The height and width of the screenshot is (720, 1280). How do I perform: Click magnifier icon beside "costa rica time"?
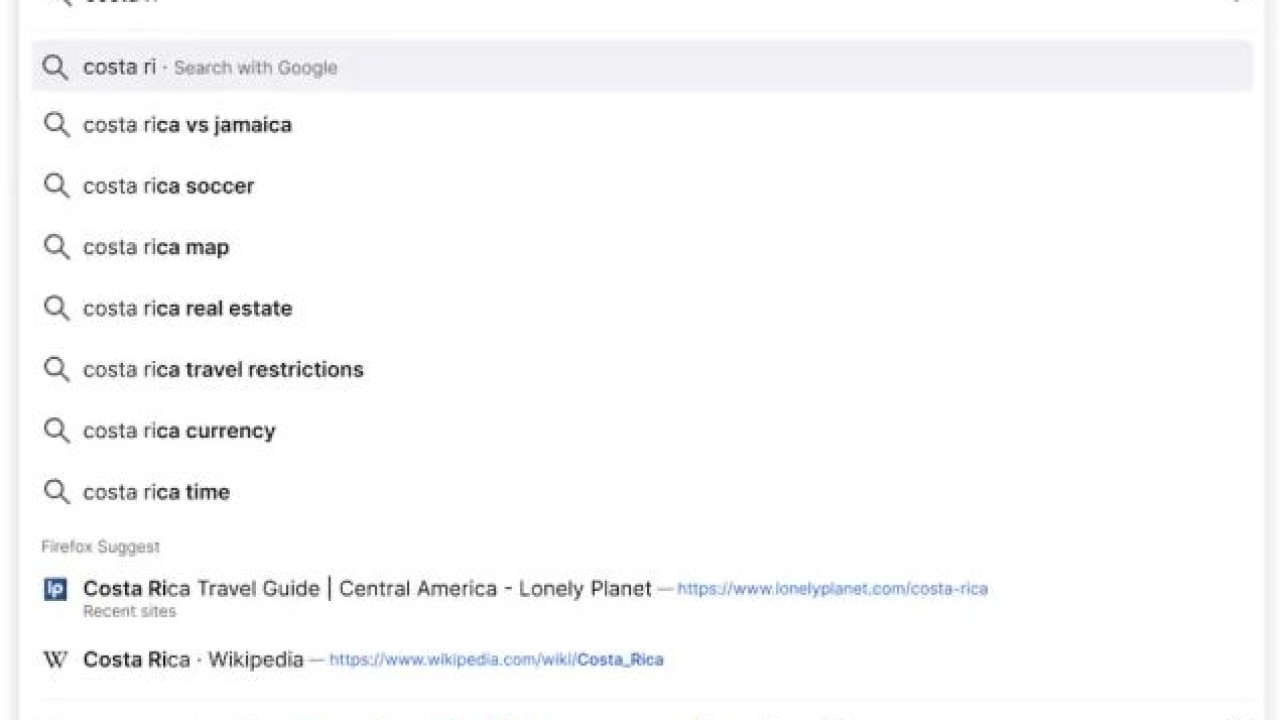click(56, 492)
